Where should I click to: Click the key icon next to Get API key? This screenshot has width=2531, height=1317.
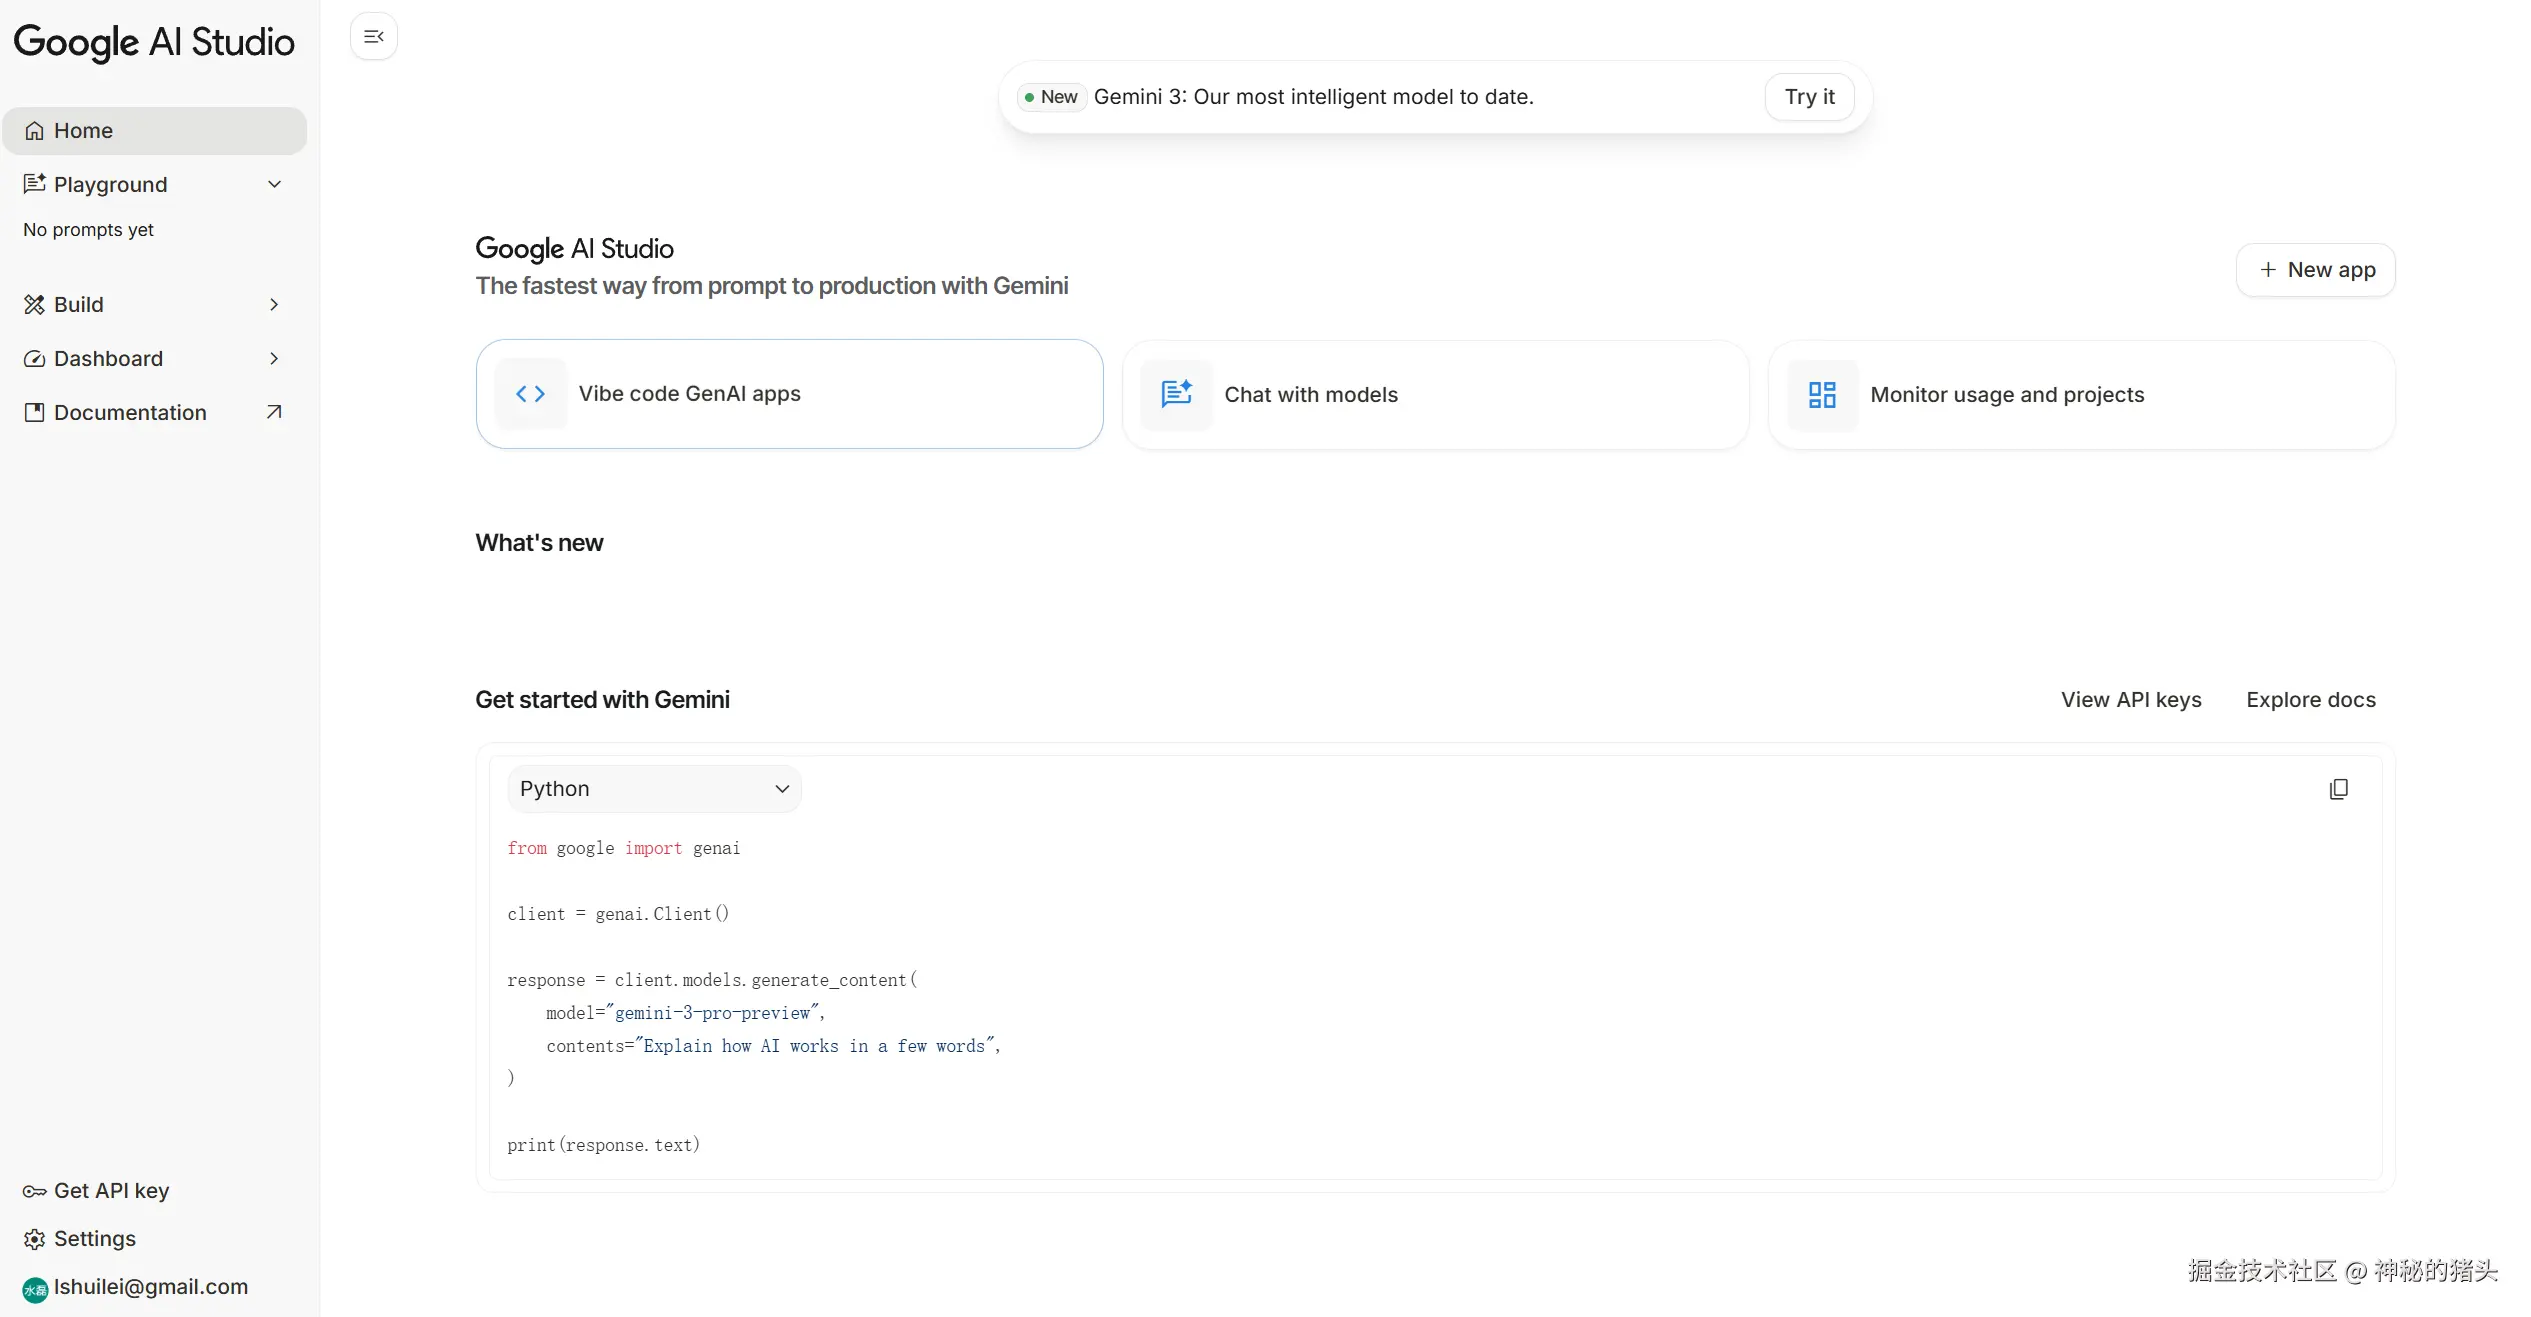coord(34,1191)
